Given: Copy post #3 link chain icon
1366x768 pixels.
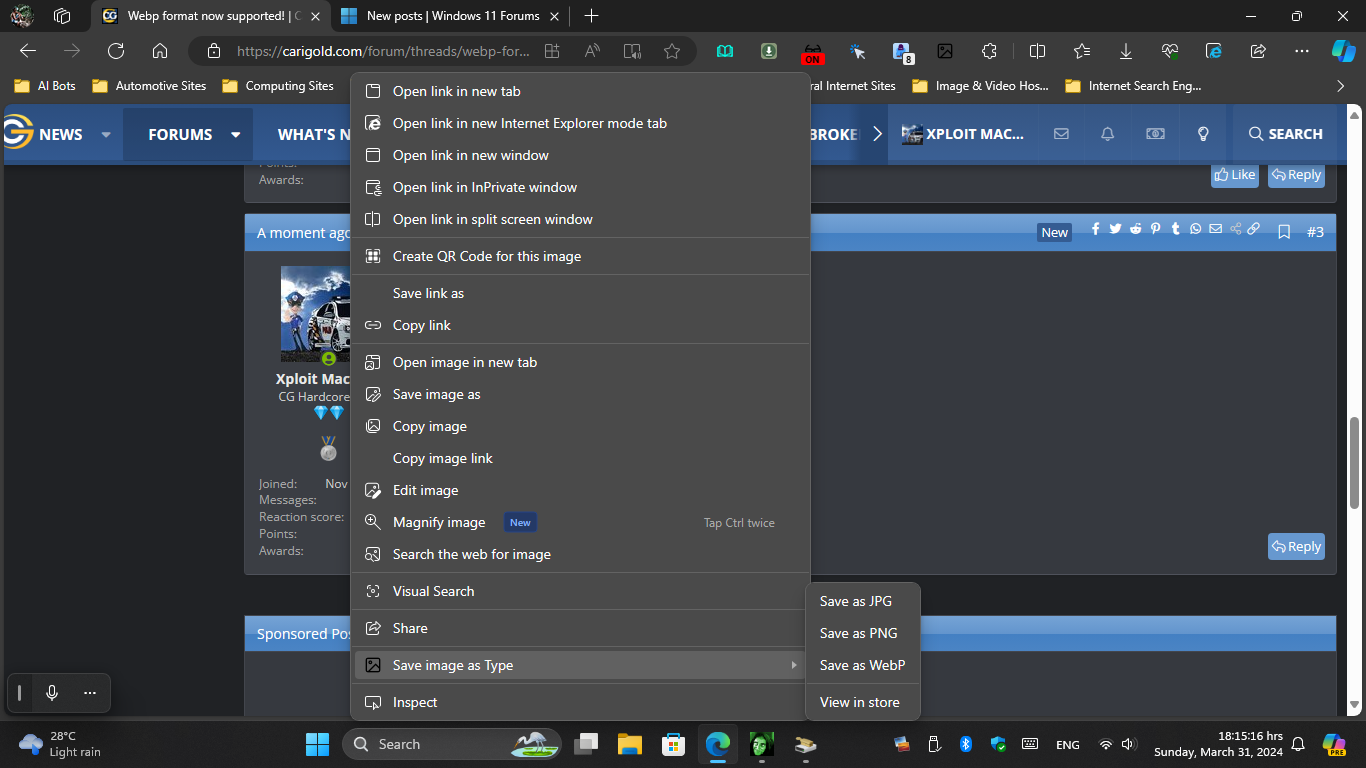Looking at the screenshot, I should pyautogui.click(x=1254, y=229).
